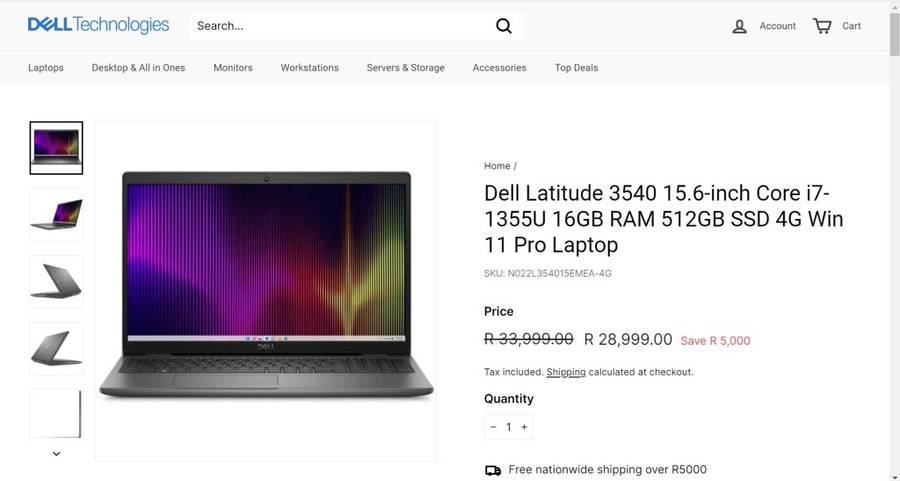Open Servers & Storage menu
Screen dimensions: 900x481
click(405, 68)
